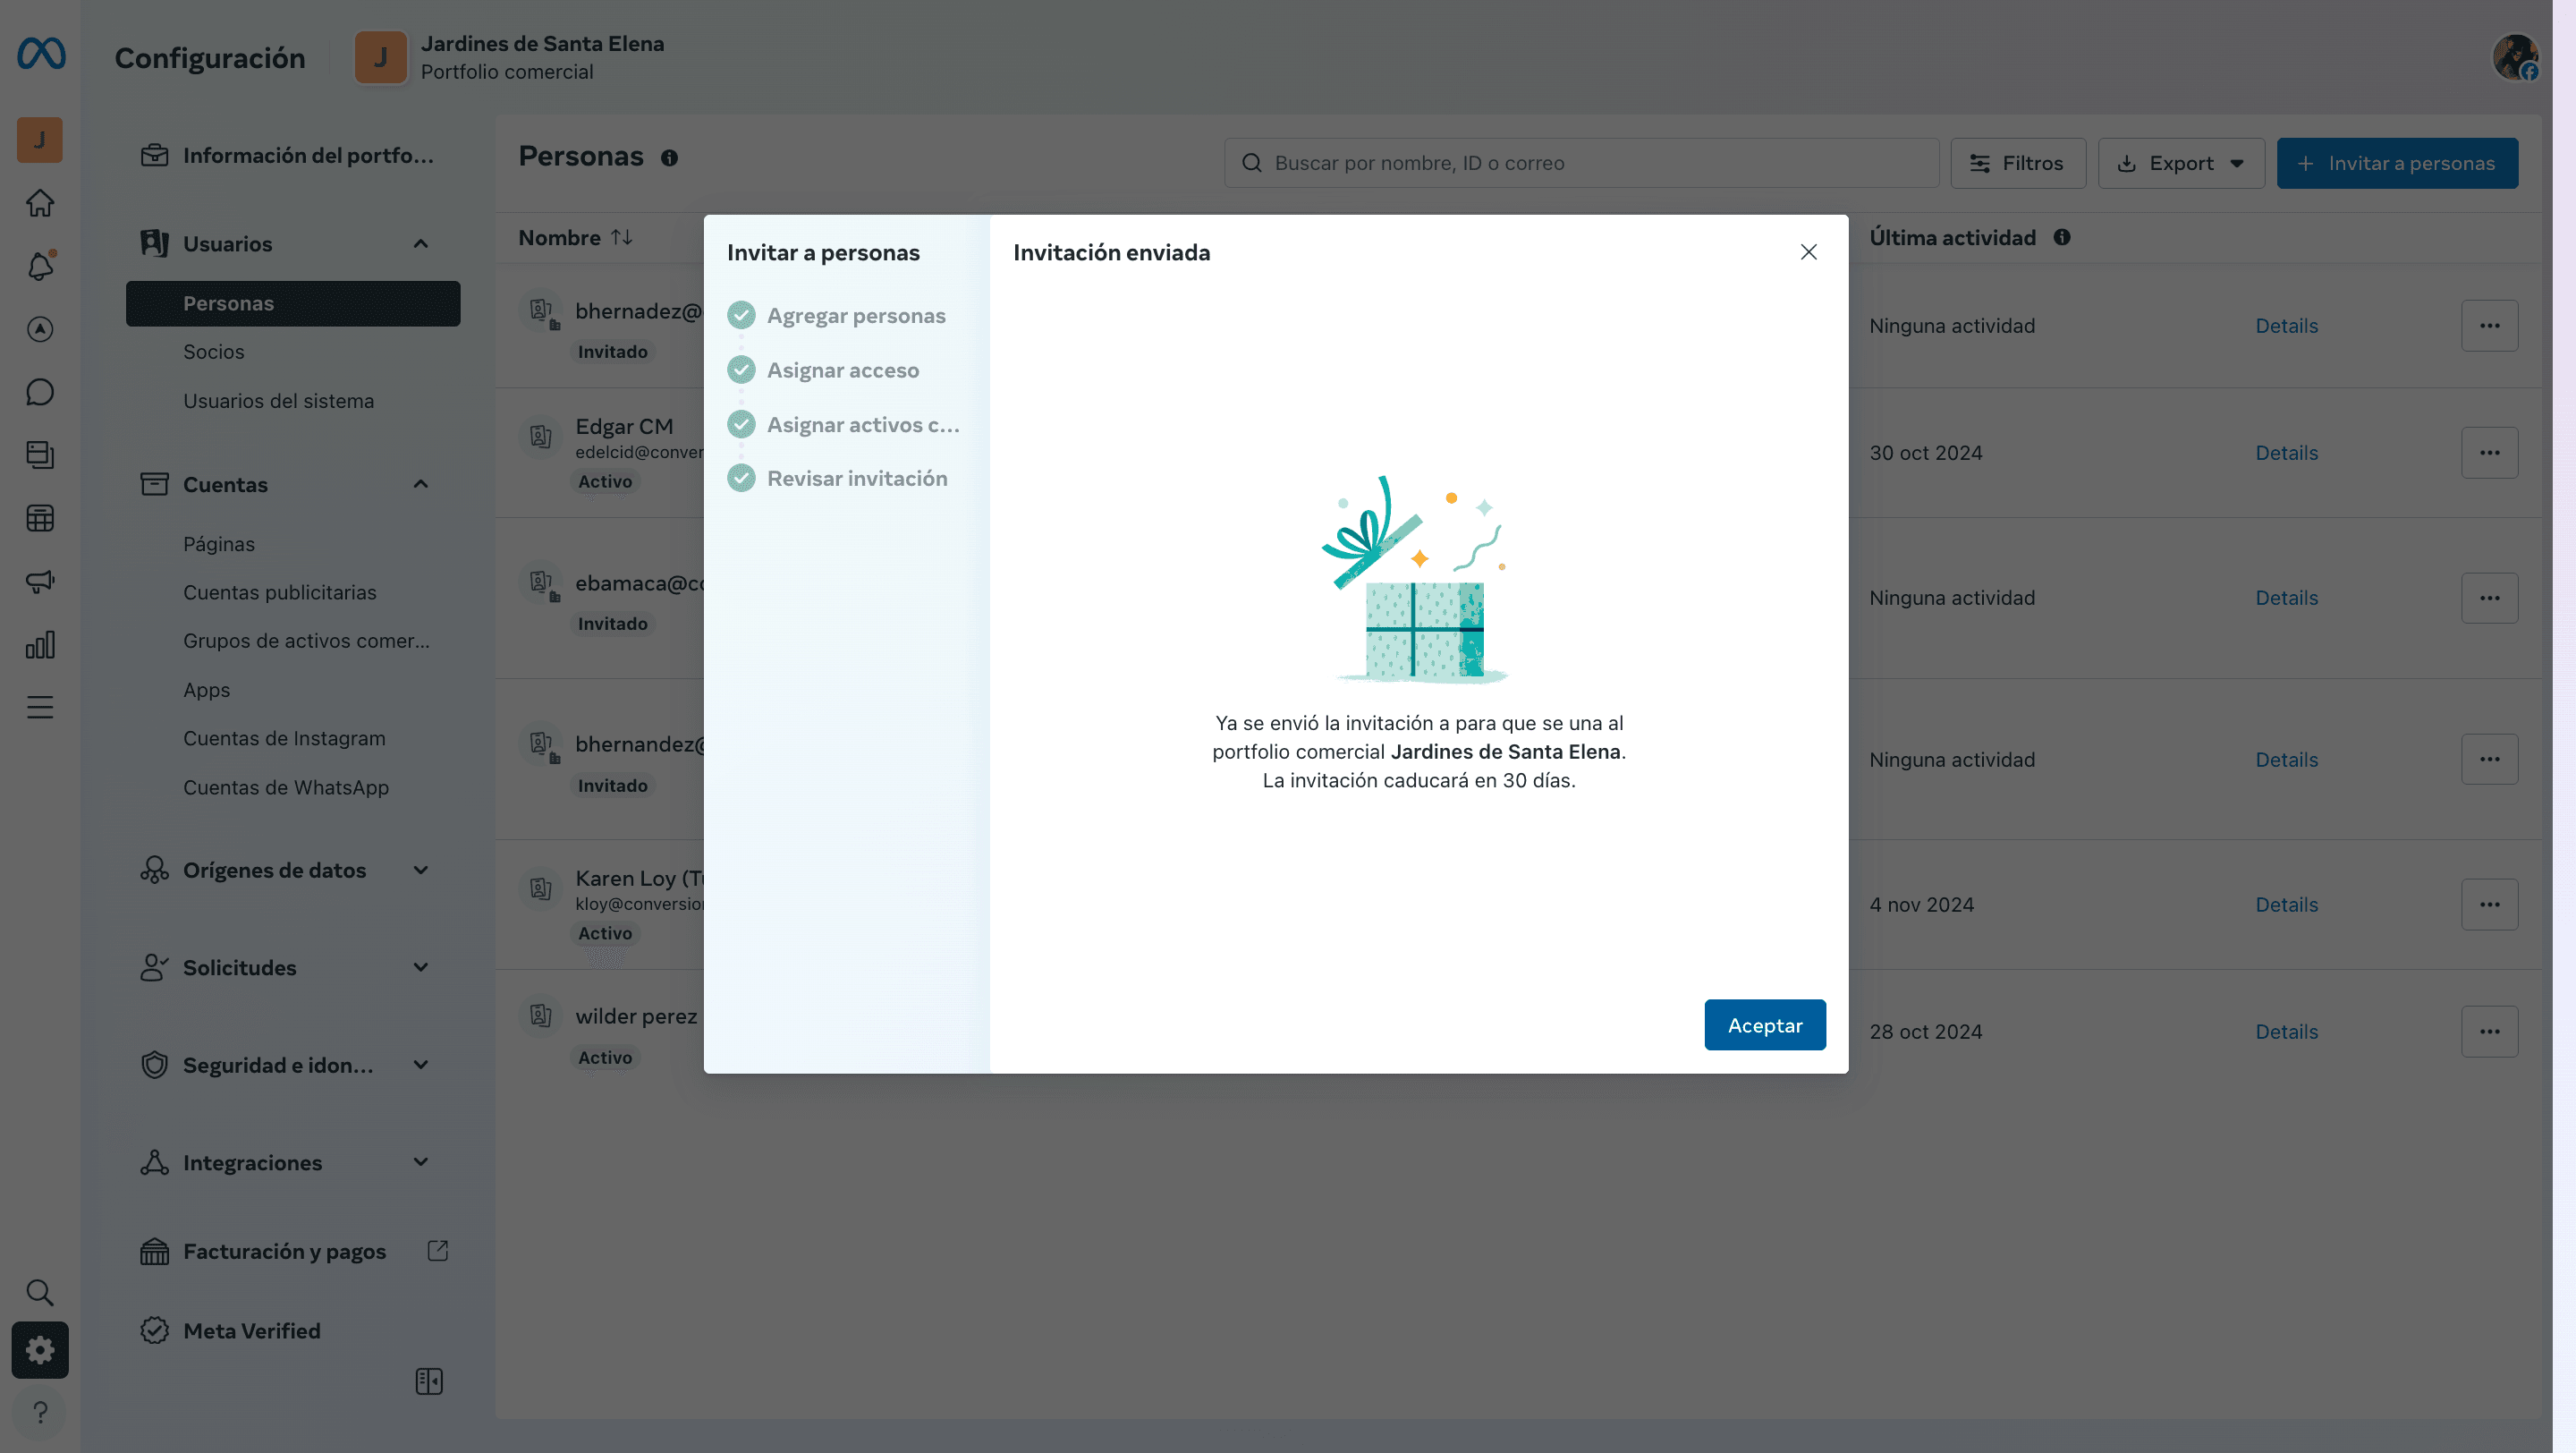The image size is (2576, 1453).
Task: Click the Última actividad info icon
Action: pos(2062,238)
